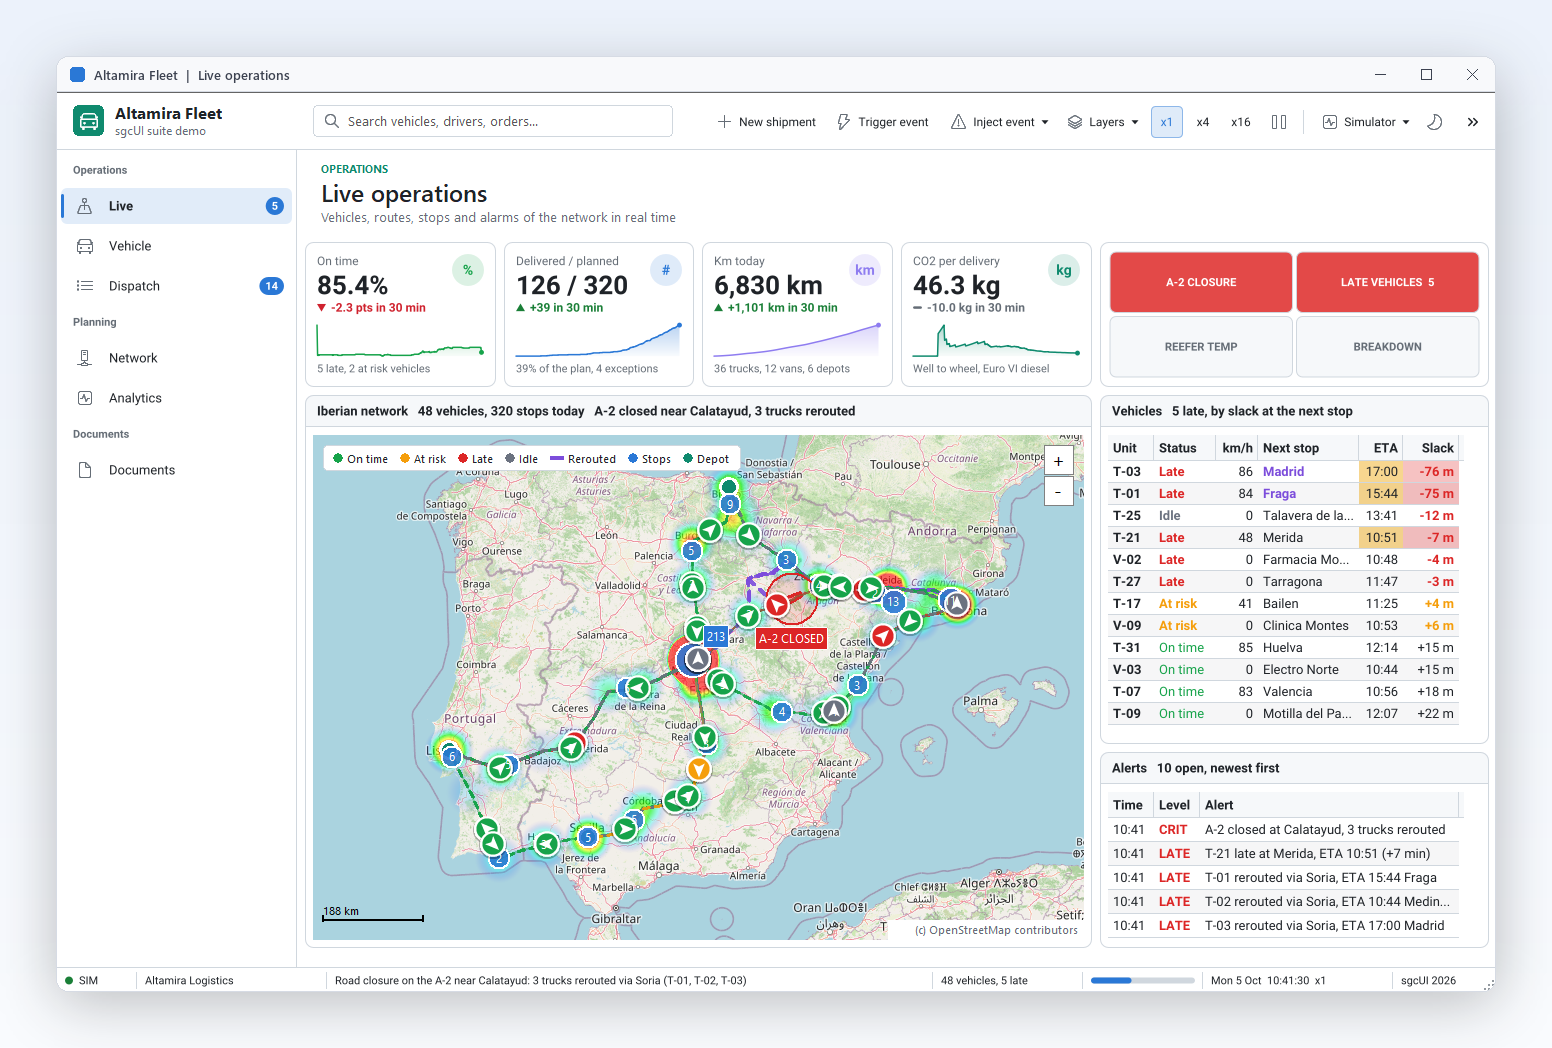Image resolution: width=1552 pixels, height=1048 pixels.
Task: Pause the simulation with the pause icon
Action: tap(1279, 122)
